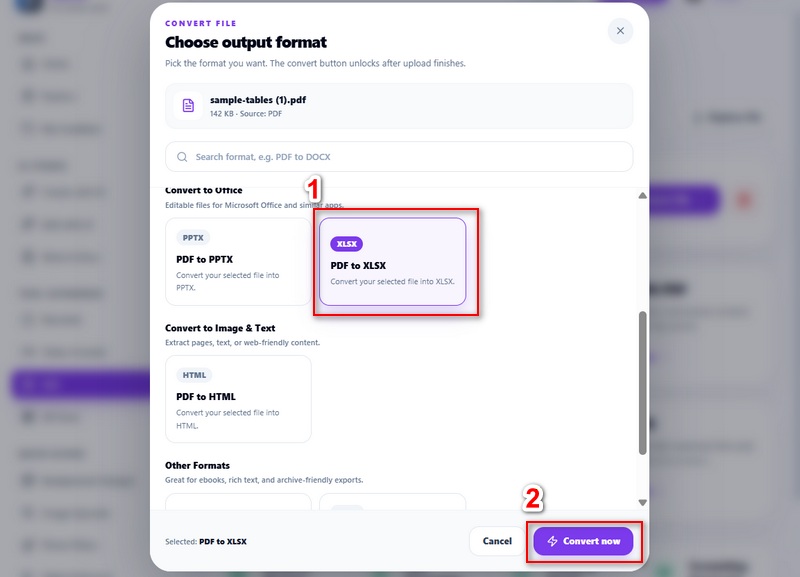The width and height of the screenshot is (800, 577).
Task: Click the PPTX badge label
Action: click(x=193, y=238)
